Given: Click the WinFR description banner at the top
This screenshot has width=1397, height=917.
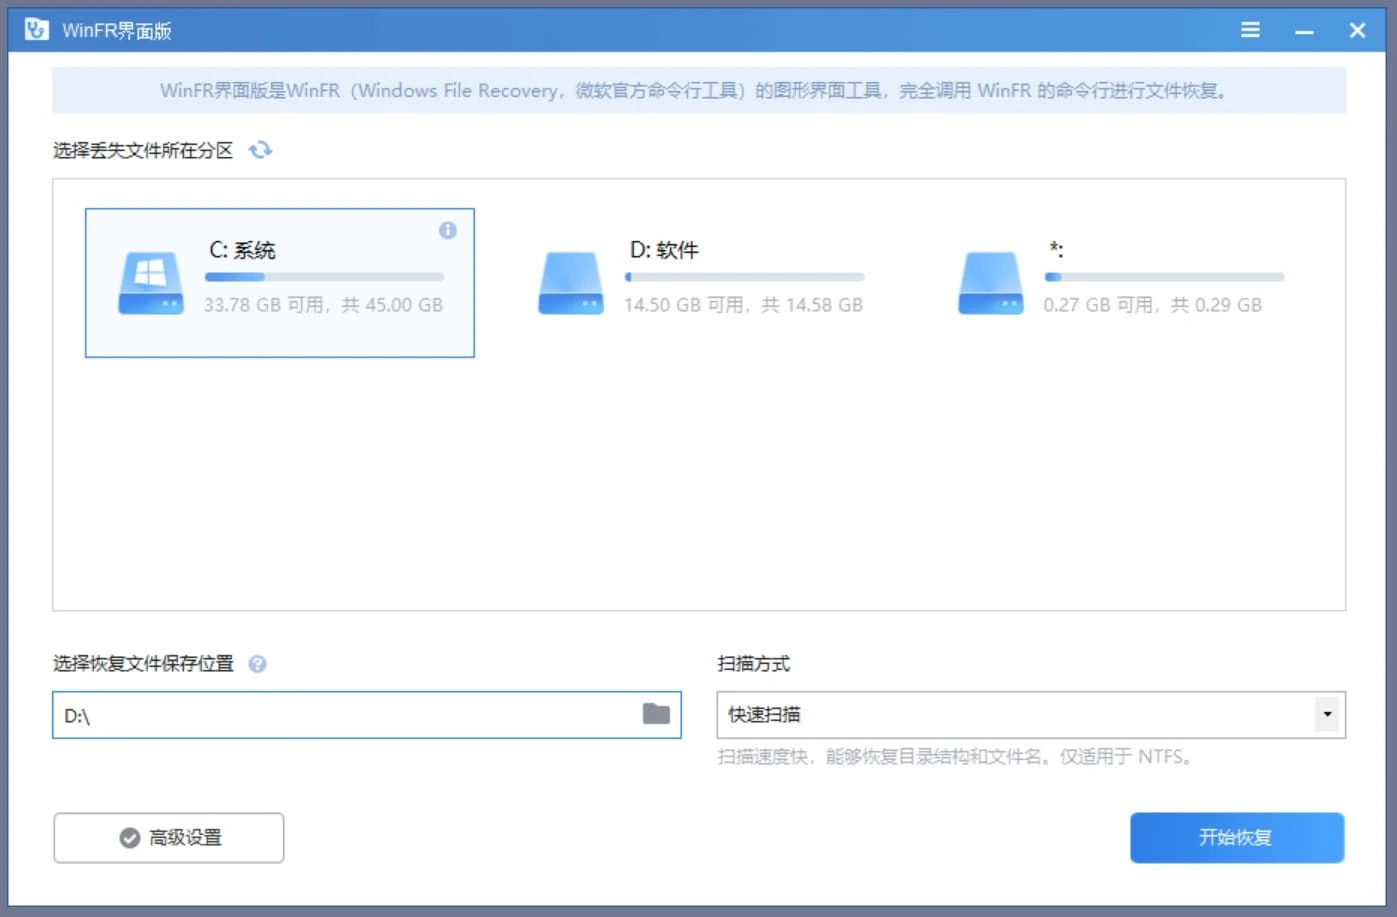Looking at the screenshot, I should click(x=698, y=90).
